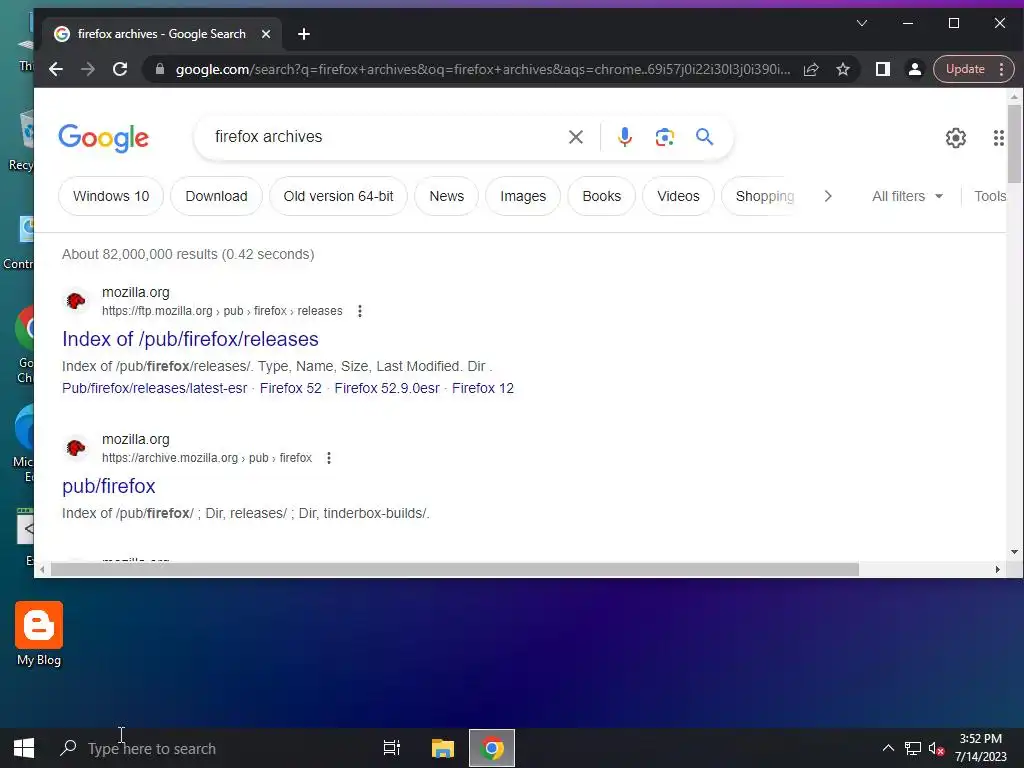
Task: Open Chrome three-dot menu
Action: [1002, 69]
